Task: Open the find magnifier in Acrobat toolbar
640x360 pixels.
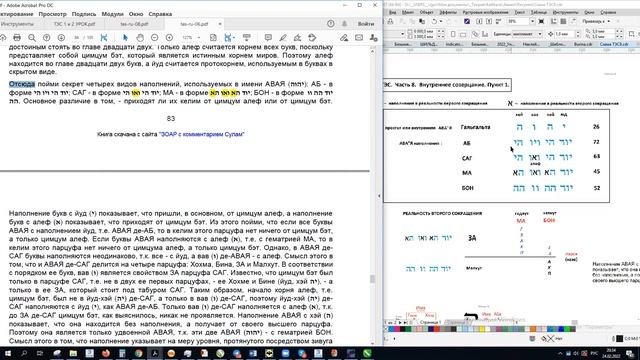Action: [32, 38]
